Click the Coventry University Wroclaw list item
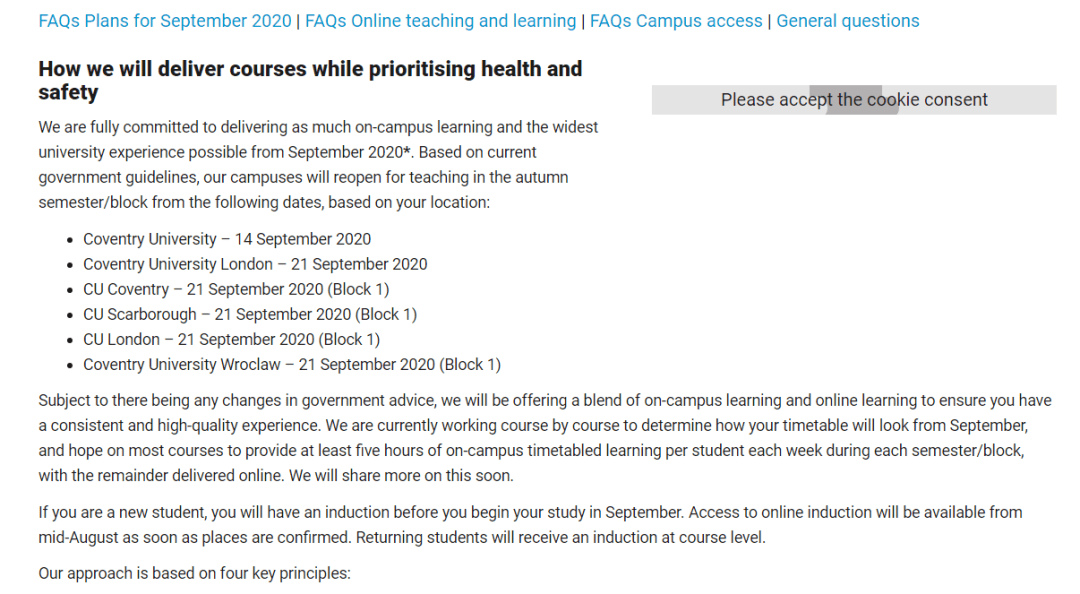Image resolution: width=1080 pixels, height=594 pixels. (x=292, y=365)
